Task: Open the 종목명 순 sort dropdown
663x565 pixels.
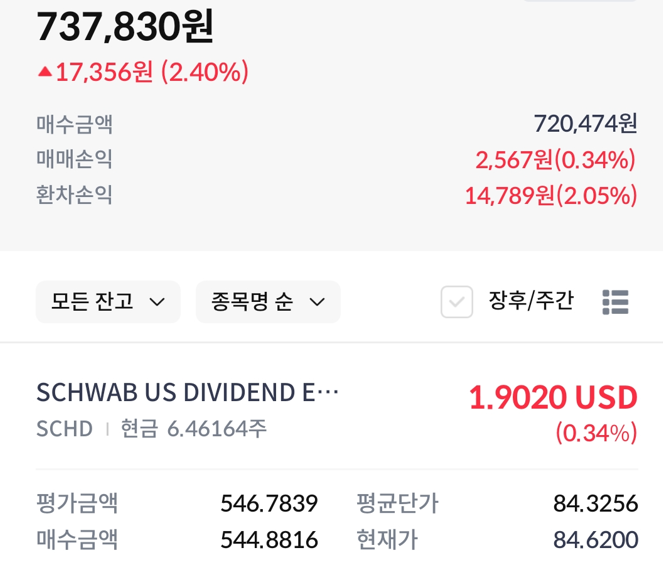Action: (268, 302)
